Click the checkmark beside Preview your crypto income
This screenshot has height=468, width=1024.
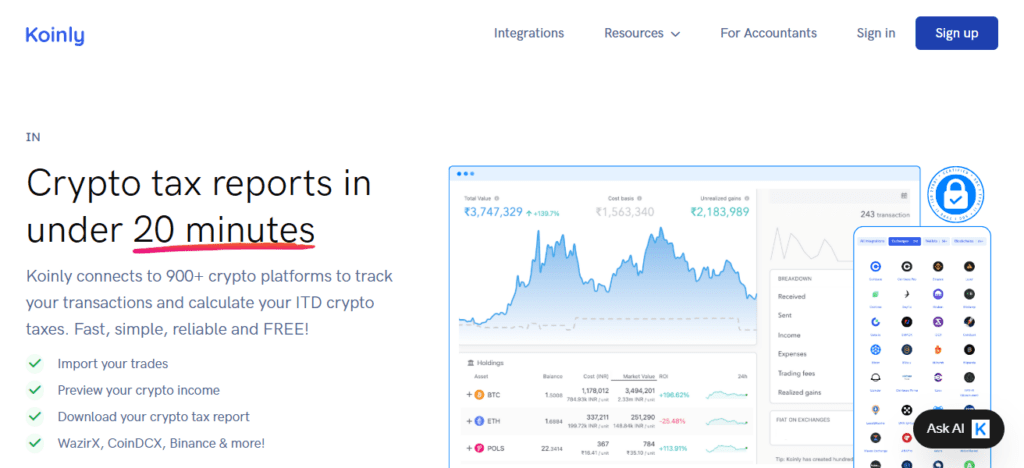pyautogui.click(x=36, y=390)
